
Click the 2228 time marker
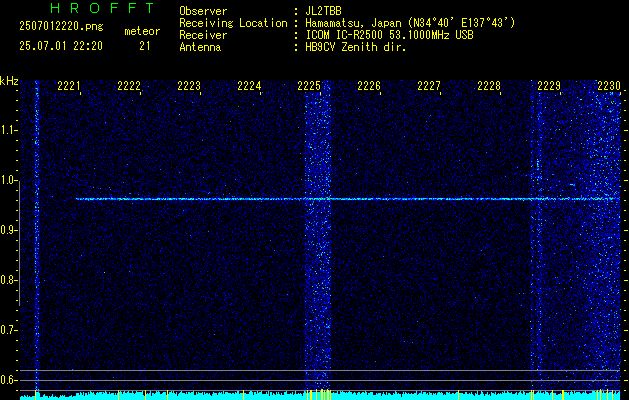(489, 85)
